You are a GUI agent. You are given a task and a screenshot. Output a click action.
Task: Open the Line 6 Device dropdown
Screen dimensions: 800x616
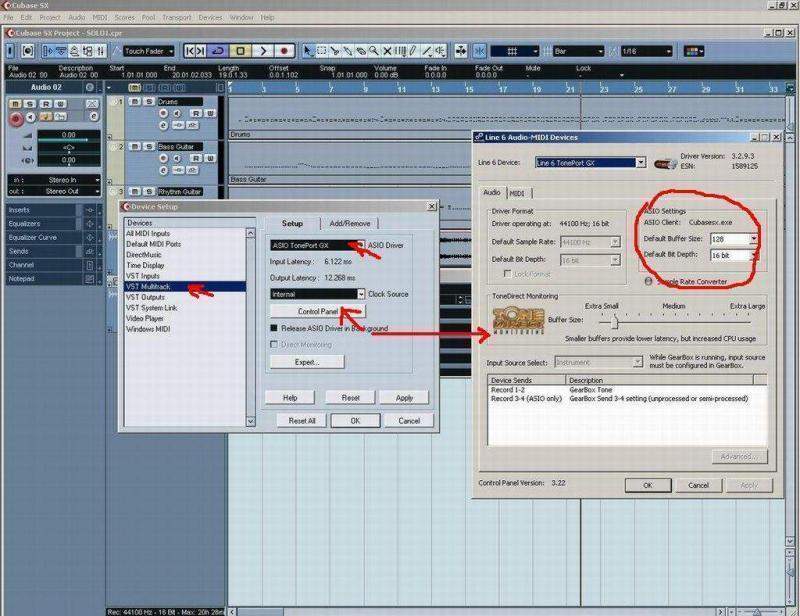[640, 163]
